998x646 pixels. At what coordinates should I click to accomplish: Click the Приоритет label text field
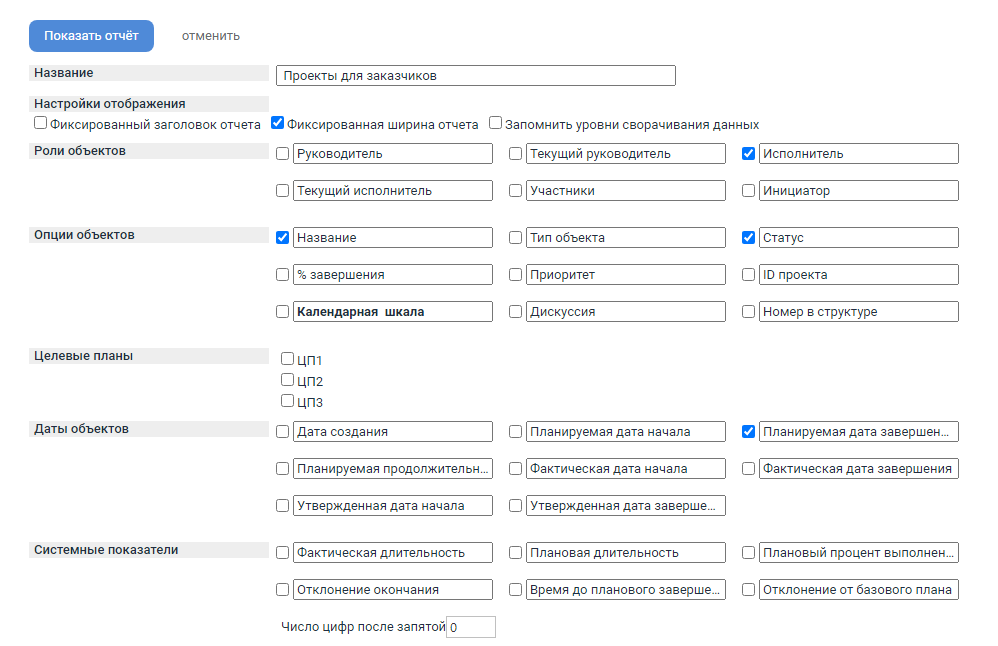625,275
